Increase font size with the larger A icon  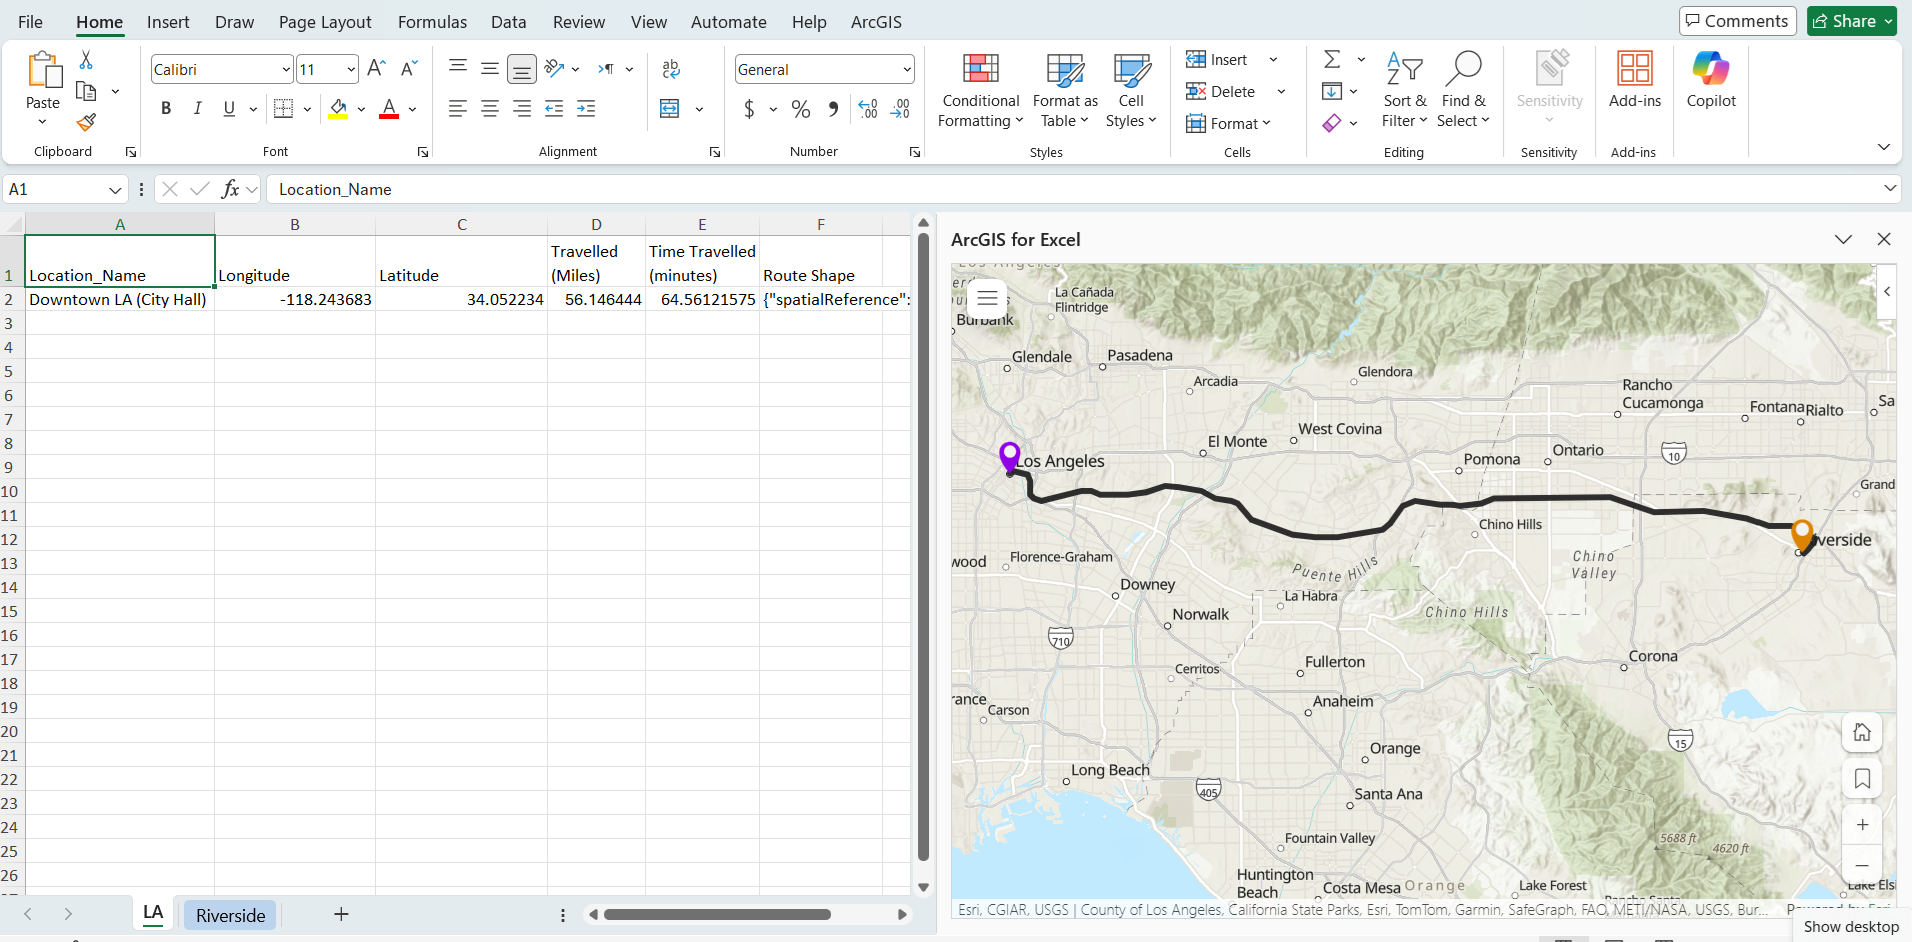pyautogui.click(x=377, y=68)
